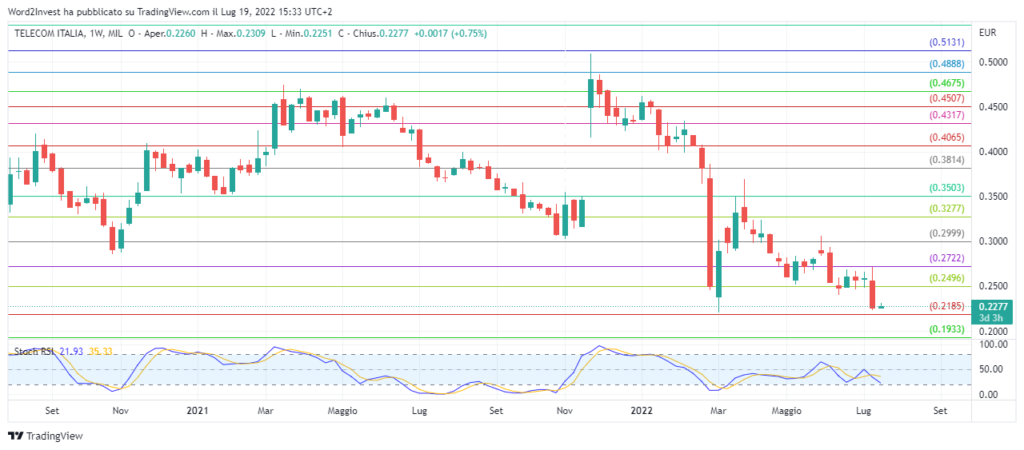Jump to 2021 on the time axis
Screen dimensions: 1024x450
pyautogui.click(x=198, y=410)
